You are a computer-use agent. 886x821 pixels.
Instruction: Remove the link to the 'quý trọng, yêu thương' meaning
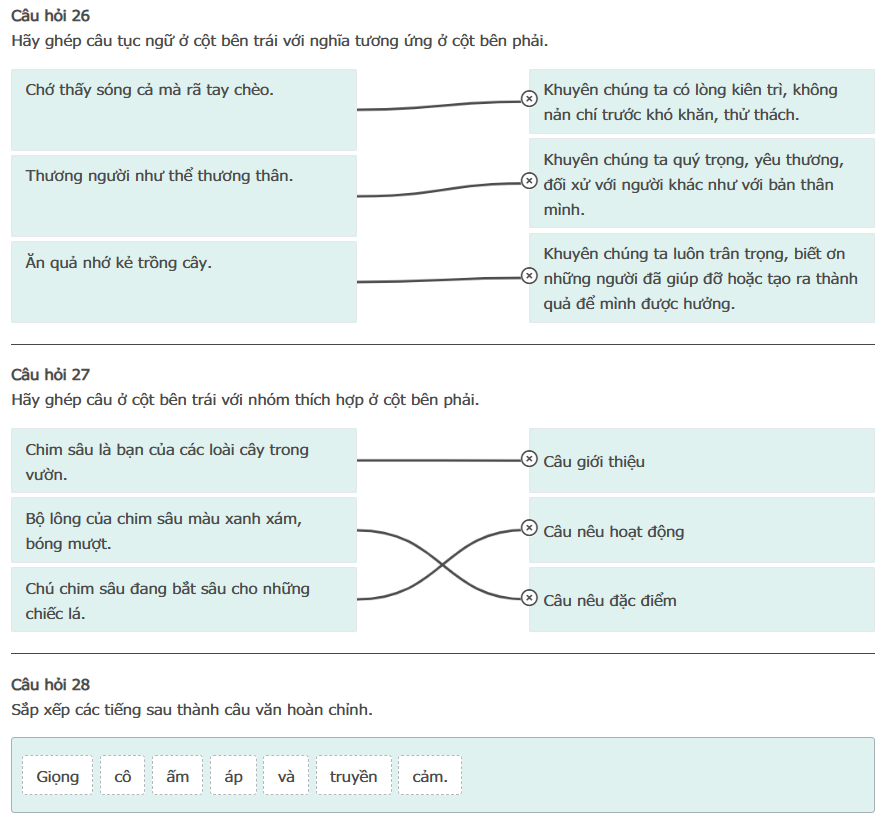[x=529, y=180]
